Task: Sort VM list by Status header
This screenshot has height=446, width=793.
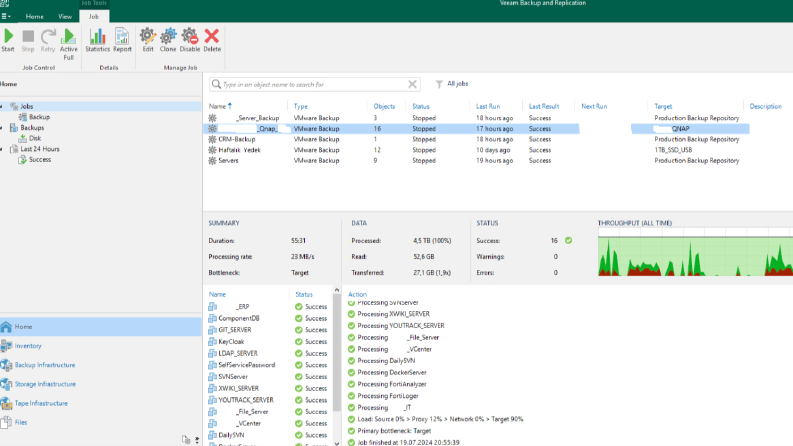Action: pos(304,294)
